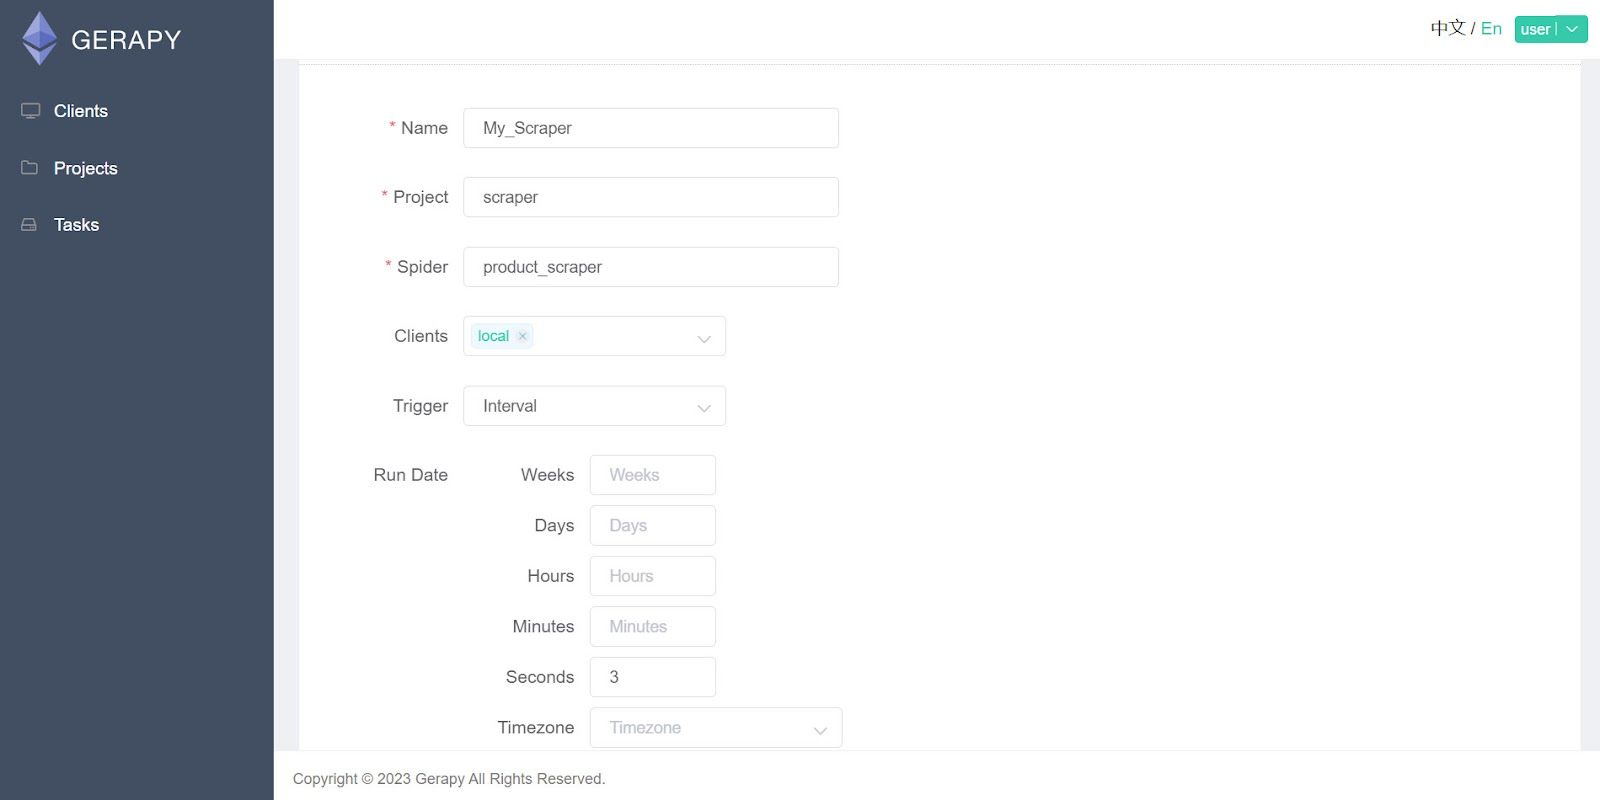Image resolution: width=1600 pixels, height=800 pixels.
Task: Click the Project field containing scraper
Action: 651,197
